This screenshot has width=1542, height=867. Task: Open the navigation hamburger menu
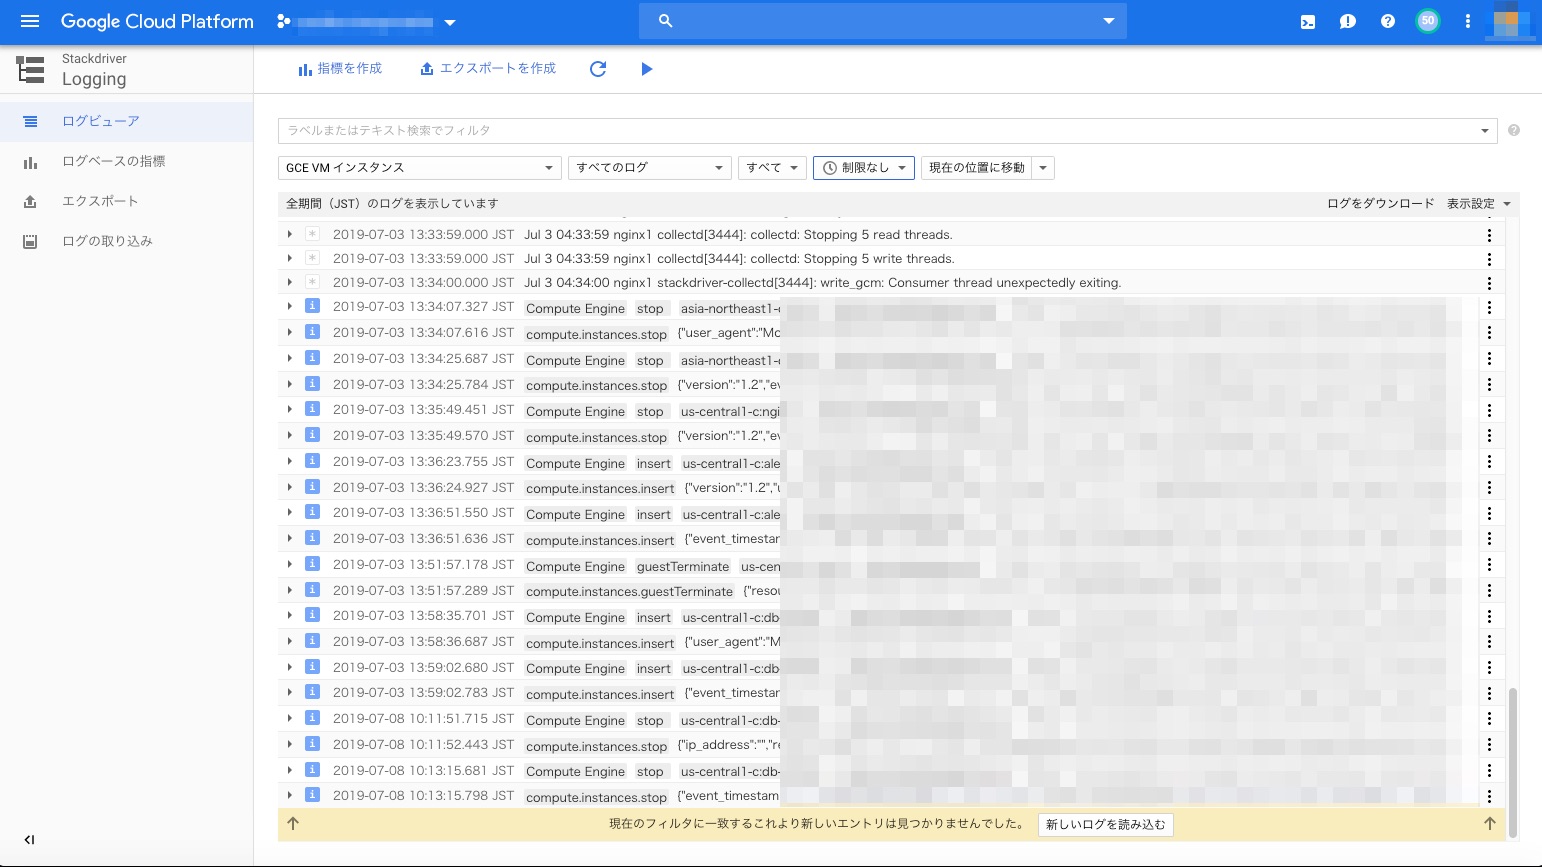click(29, 21)
